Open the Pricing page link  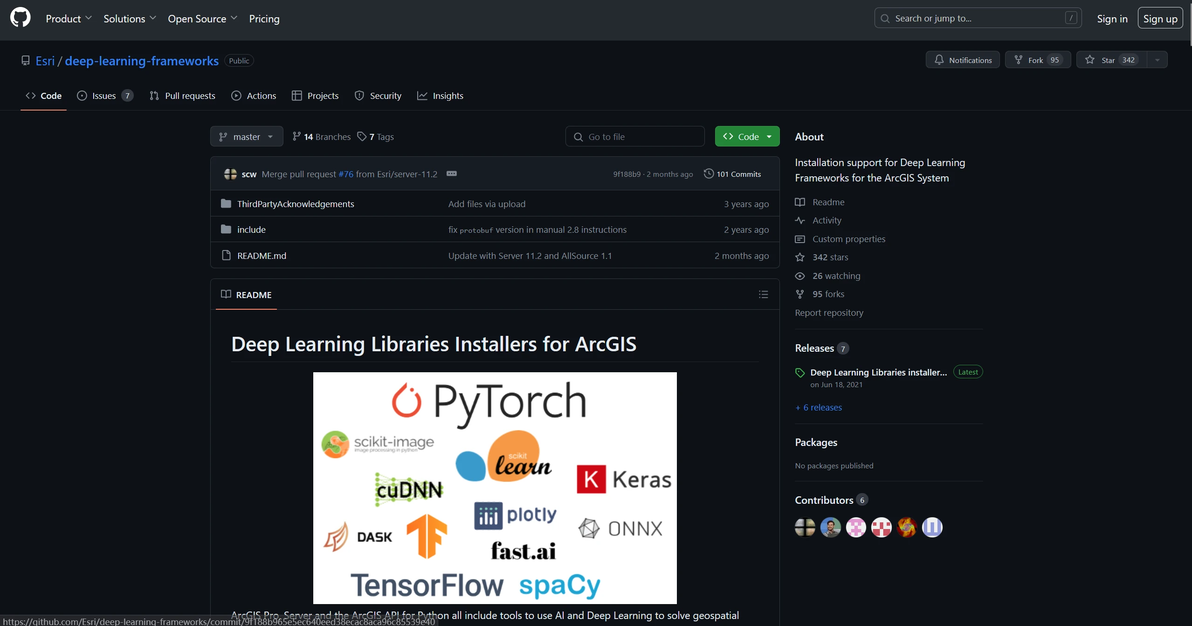[264, 18]
